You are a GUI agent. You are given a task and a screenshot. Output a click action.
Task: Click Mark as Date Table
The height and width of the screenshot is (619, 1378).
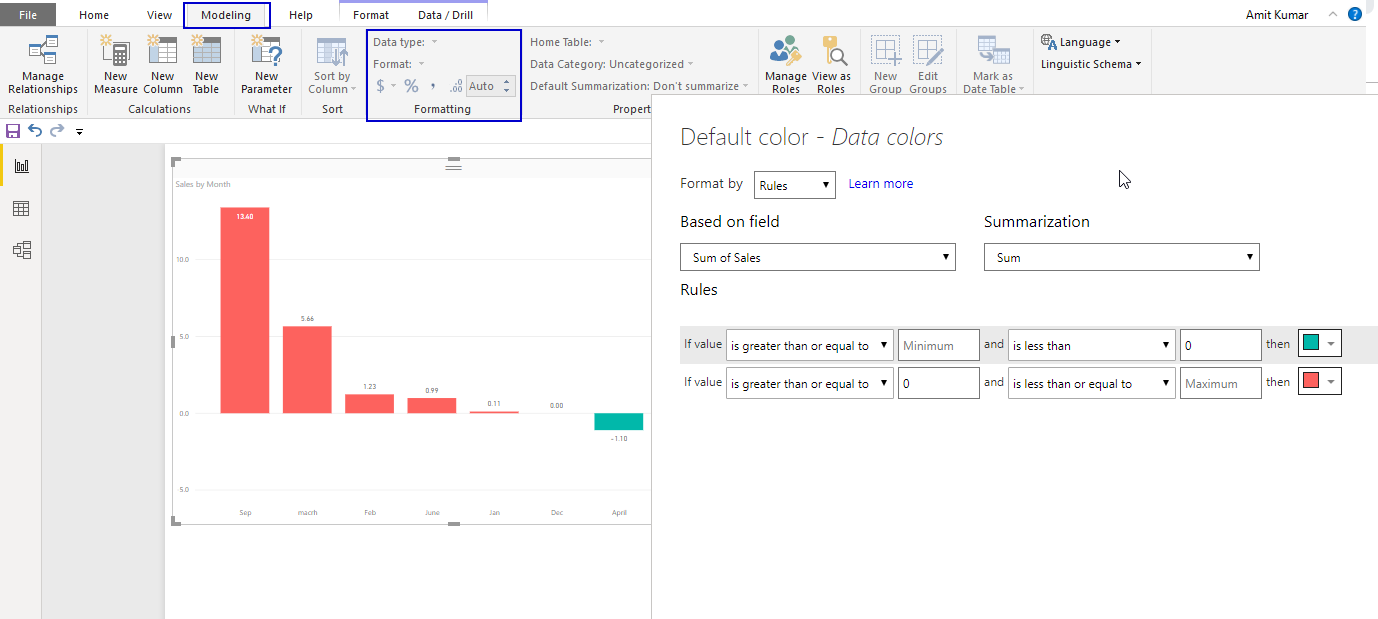click(x=993, y=65)
